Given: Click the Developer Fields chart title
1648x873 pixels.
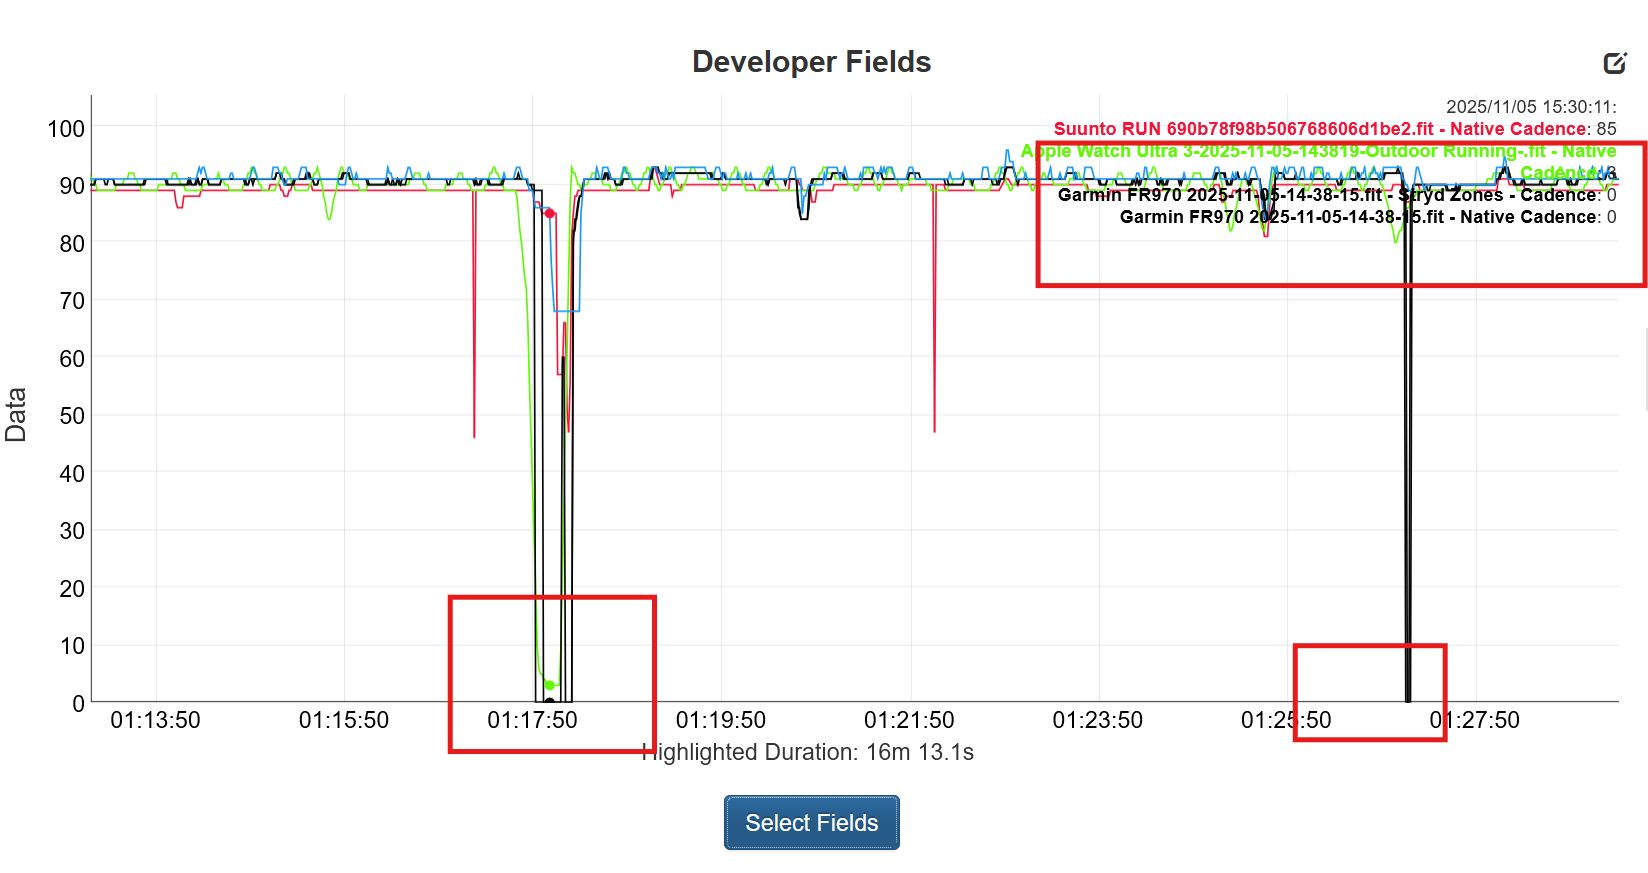Looking at the screenshot, I should 811,62.
